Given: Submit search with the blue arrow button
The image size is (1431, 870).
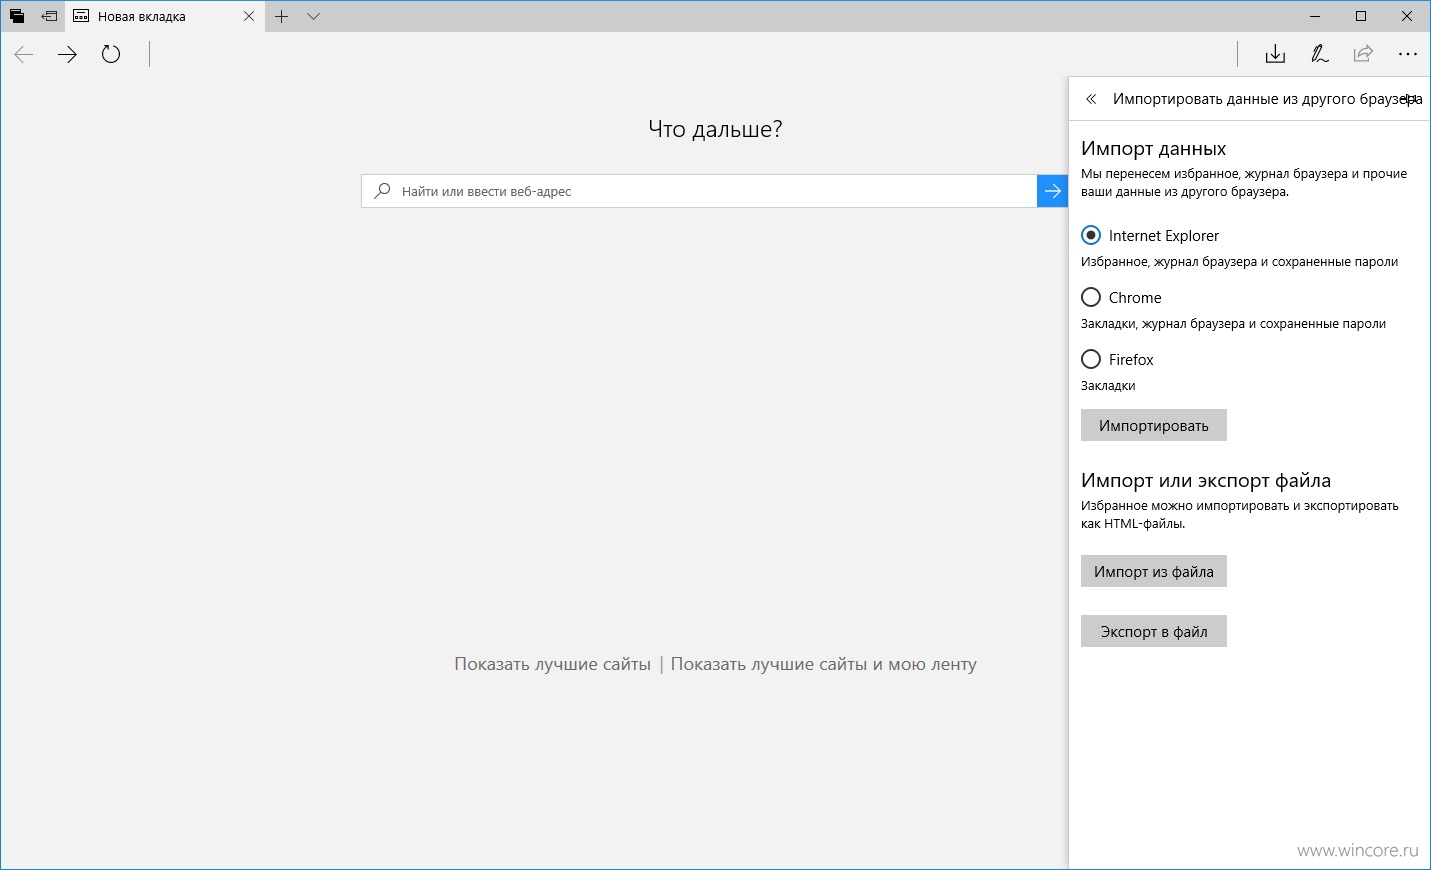Looking at the screenshot, I should [1053, 191].
